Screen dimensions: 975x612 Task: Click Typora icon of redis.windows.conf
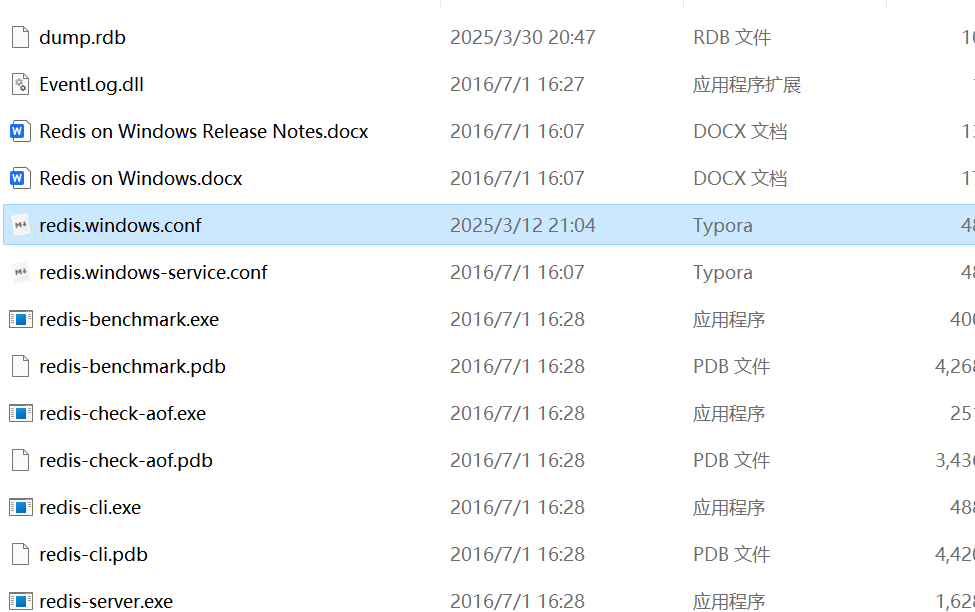(21, 225)
